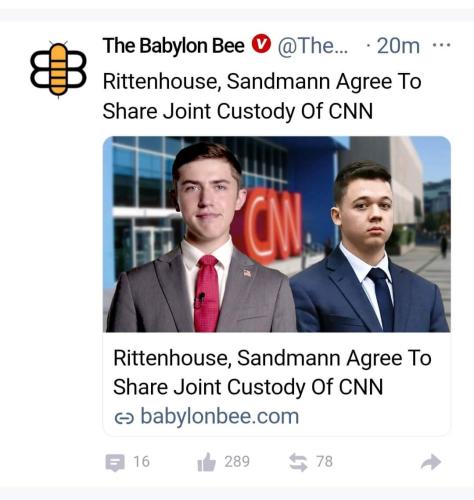Open the 20m timestamp
Screen dimensions: 474x500
tap(398, 46)
